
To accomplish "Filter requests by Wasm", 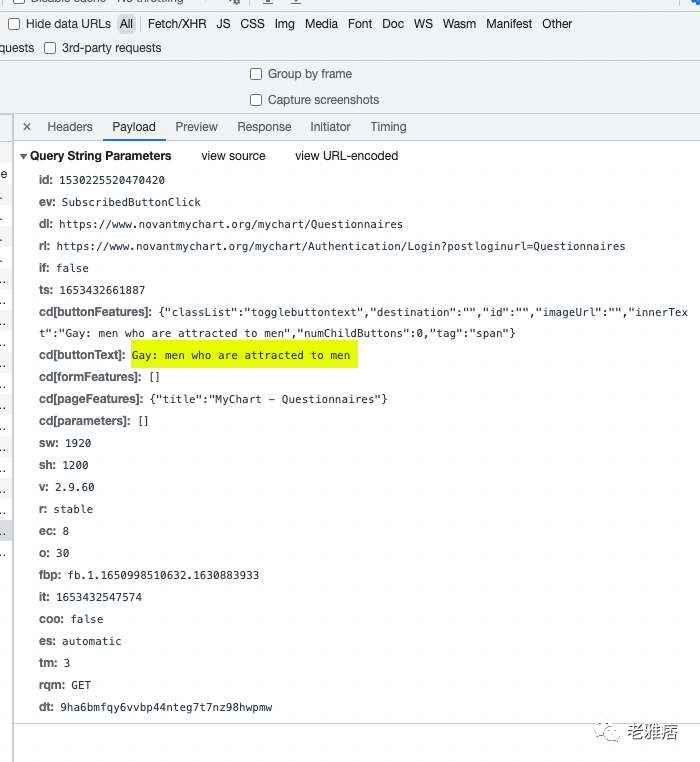I will (x=459, y=24).
